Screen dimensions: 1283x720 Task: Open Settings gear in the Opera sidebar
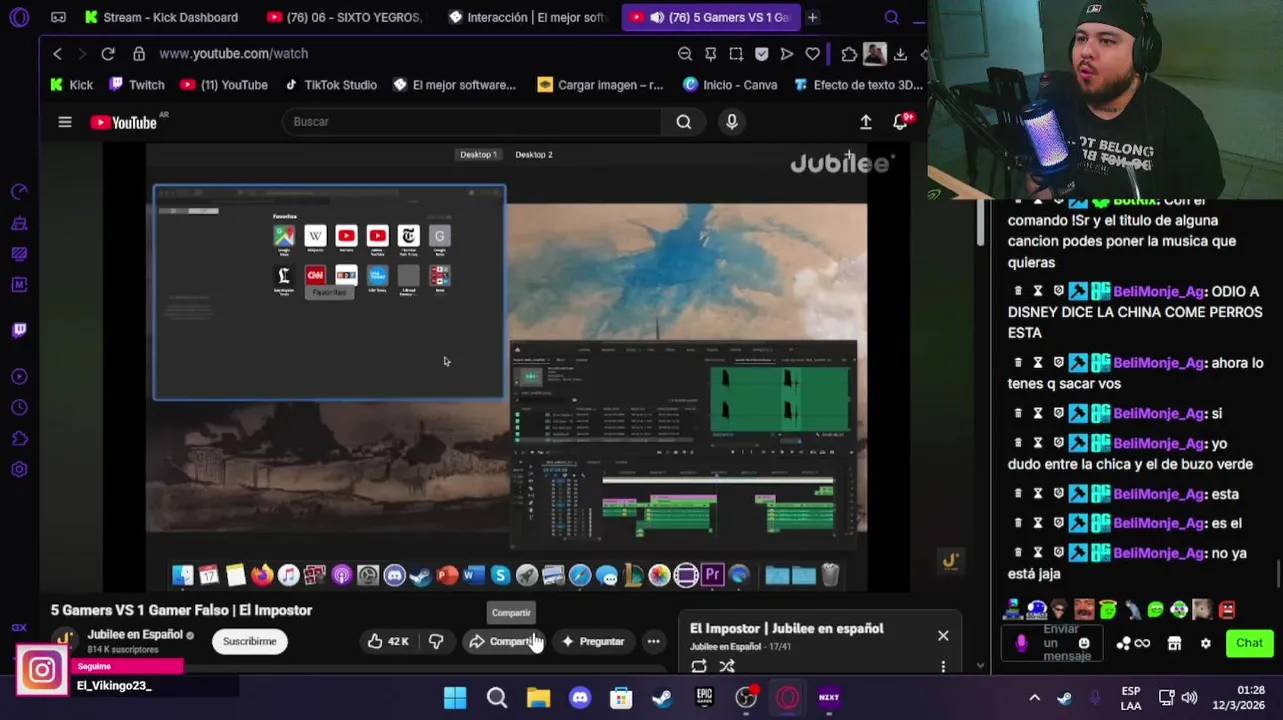click(19, 469)
